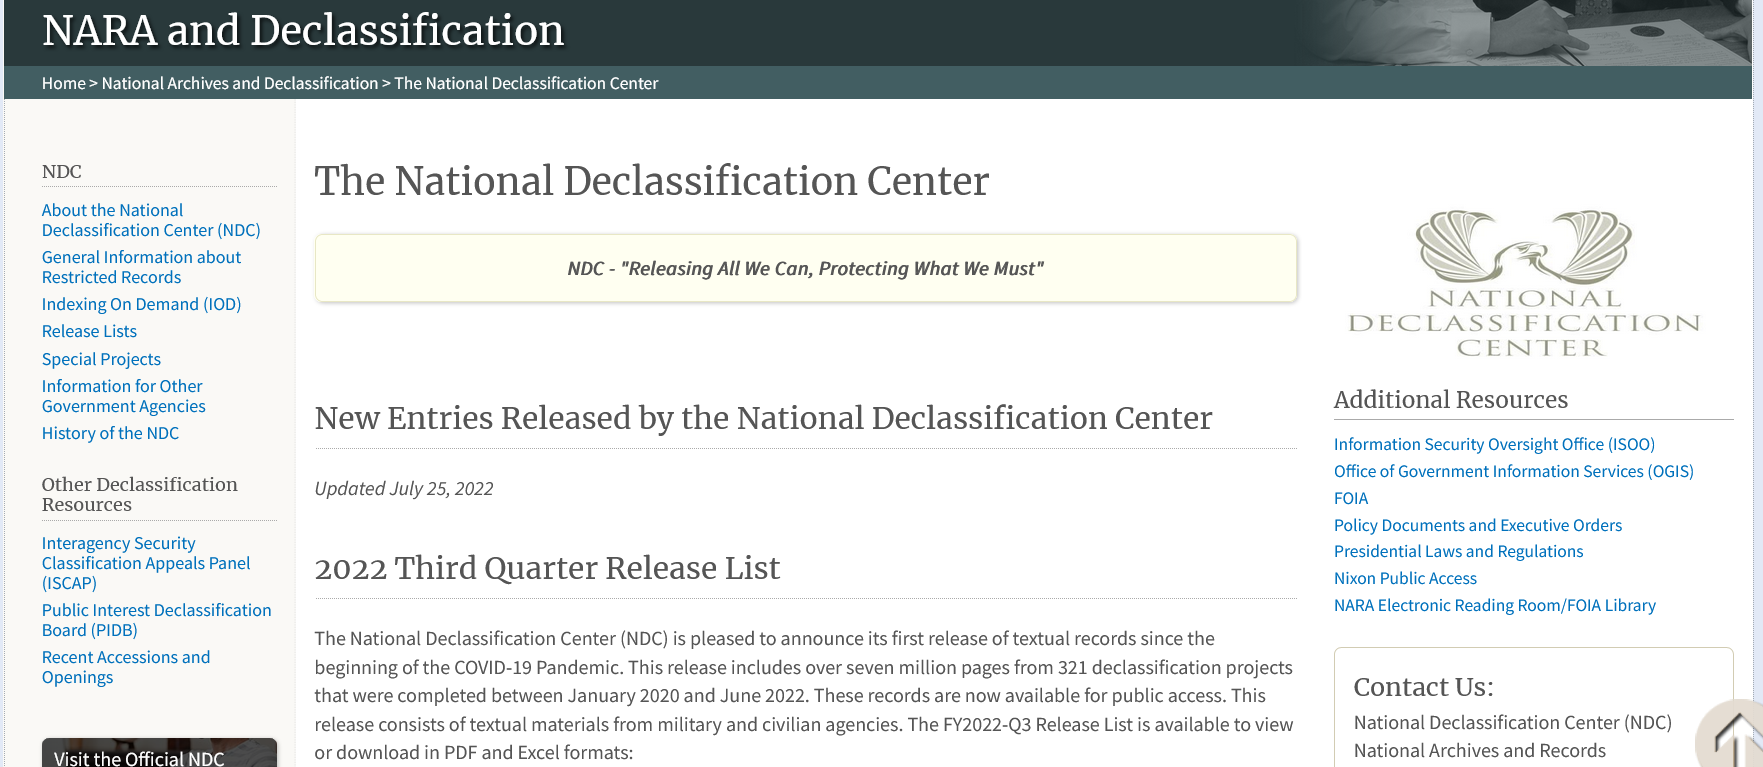
Task: Open Office of Government Information Services (OGIS)
Action: [1513, 471]
